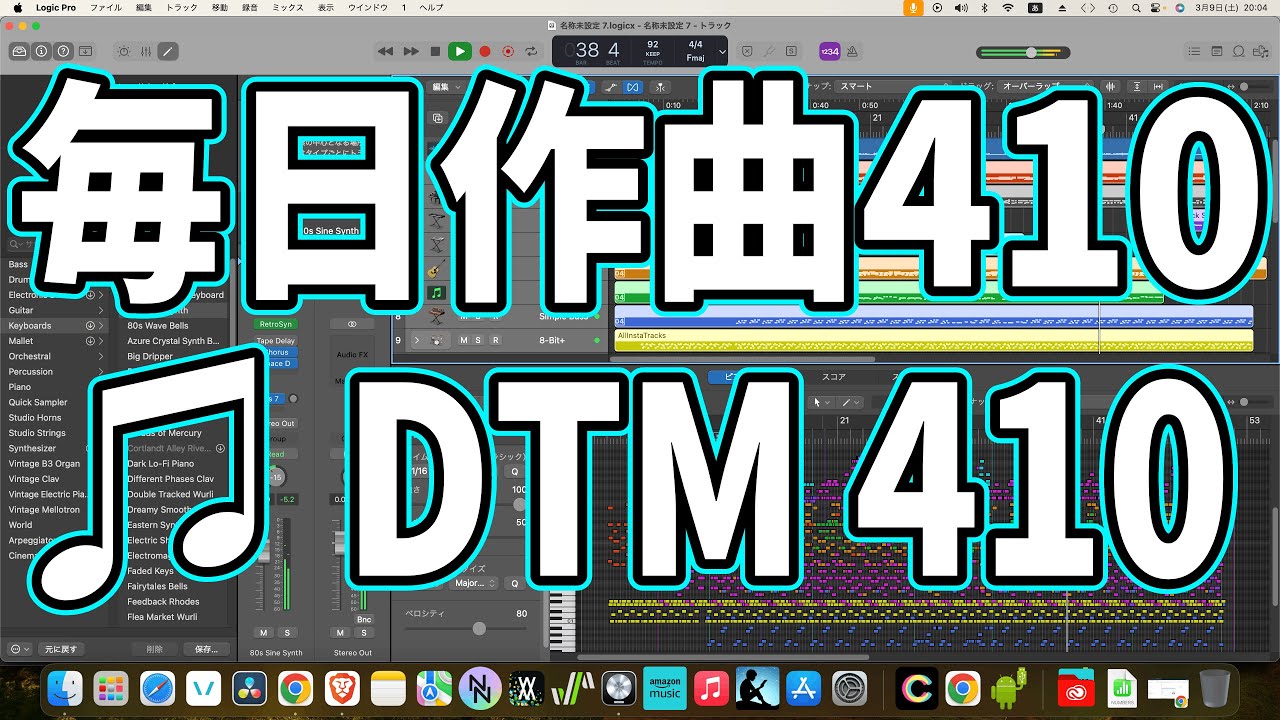
Task: Solo the 80s Sine Synth channel strip
Action: click(x=287, y=633)
